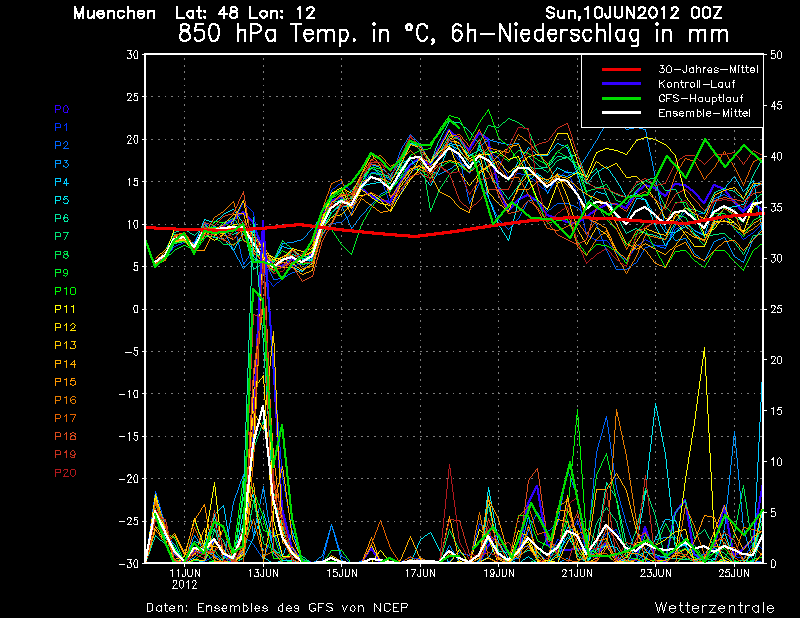Click the P17 ensemble member label
The width and height of the screenshot is (800, 618).
pyautogui.click(x=65, y=418)
